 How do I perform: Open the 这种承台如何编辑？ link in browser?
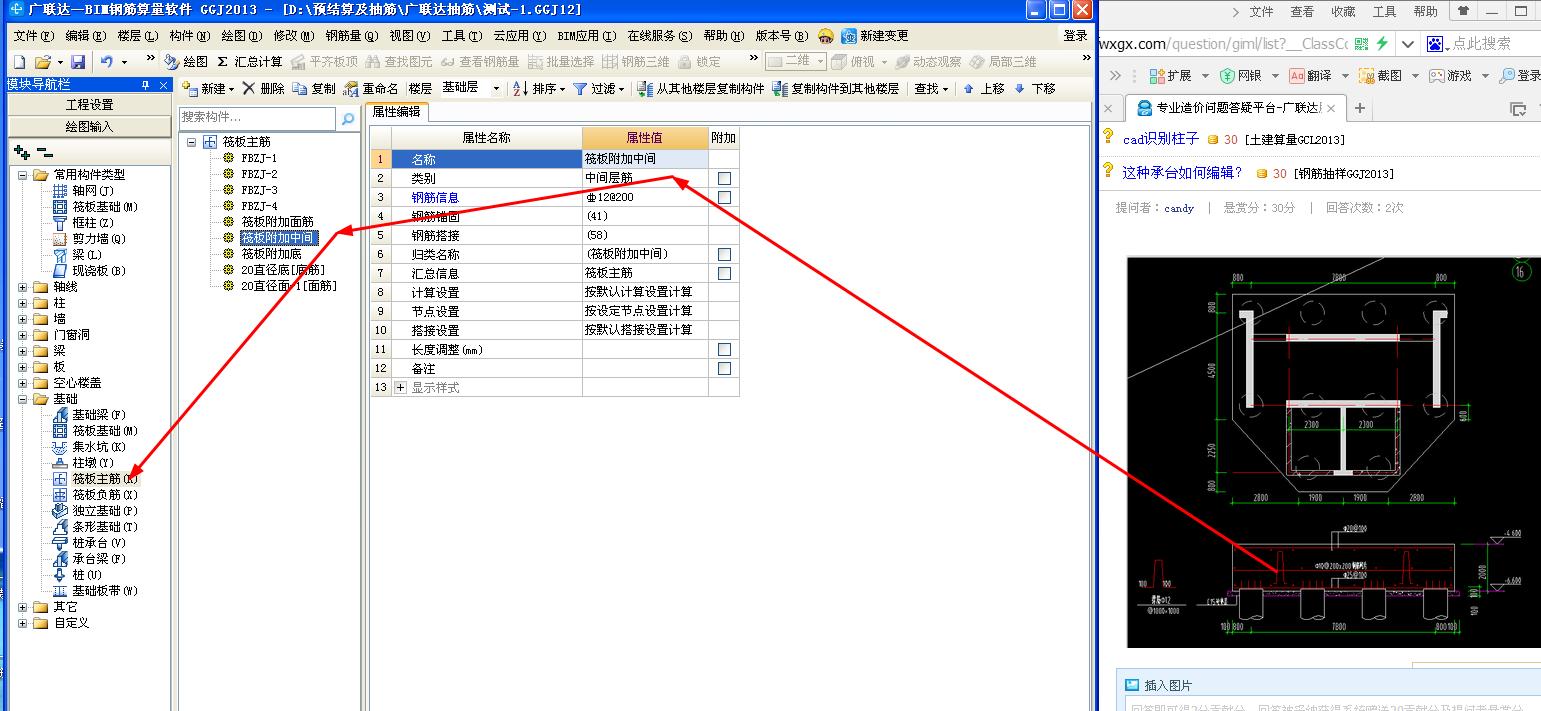pos(1182,173)
